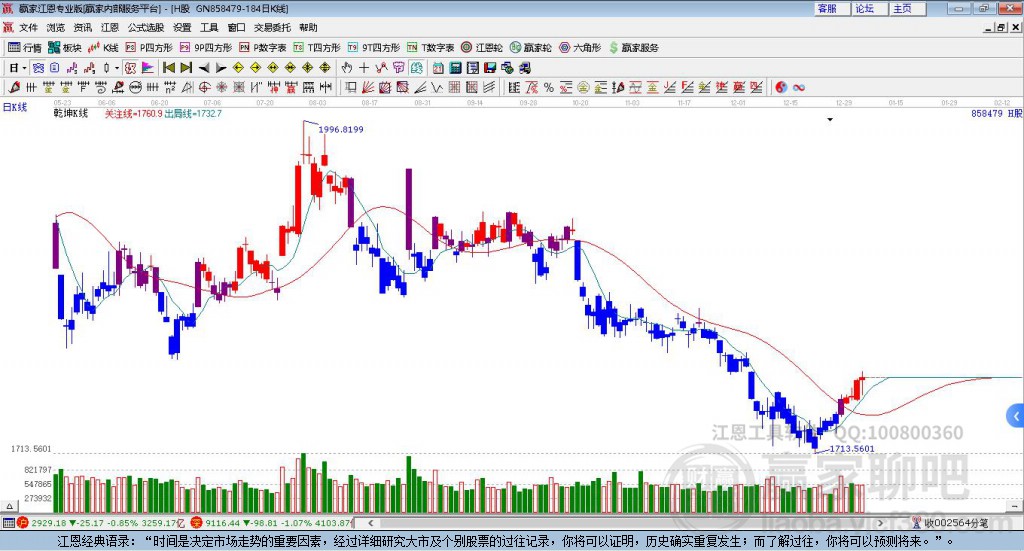Toggle the highlighted brain-map toolbar button

[x=417, y=68]
